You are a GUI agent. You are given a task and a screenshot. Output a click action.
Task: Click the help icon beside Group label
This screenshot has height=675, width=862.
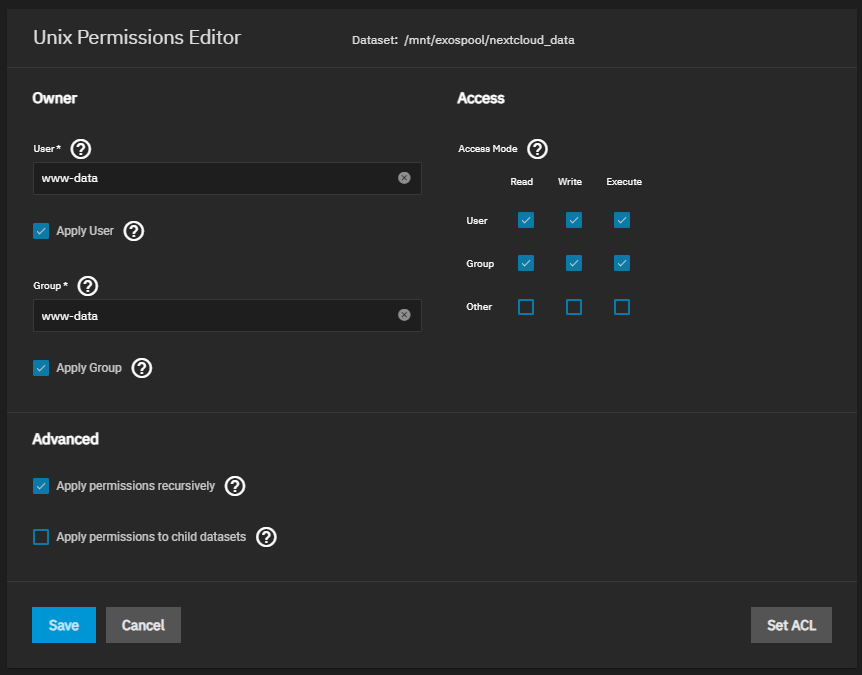(x=88, y=286)
